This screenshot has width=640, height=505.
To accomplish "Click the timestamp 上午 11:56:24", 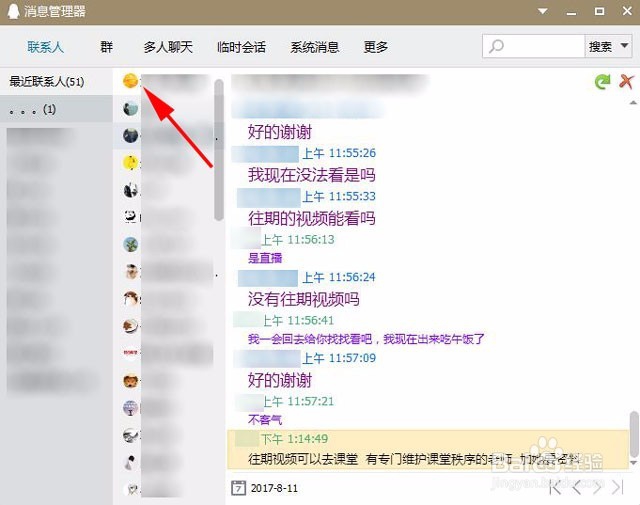I will (339, 278).
